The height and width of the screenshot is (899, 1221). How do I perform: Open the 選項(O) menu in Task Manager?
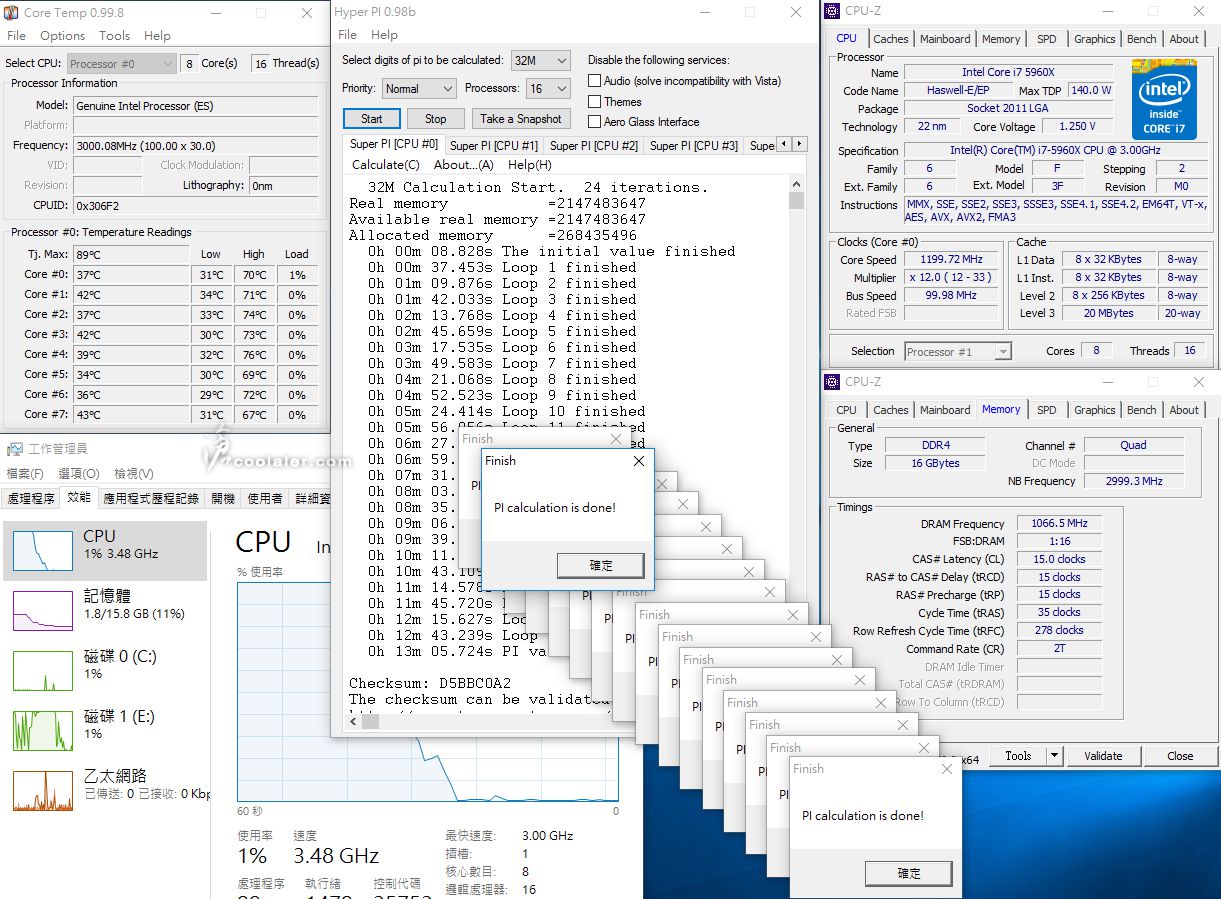[x=78, y=474]
